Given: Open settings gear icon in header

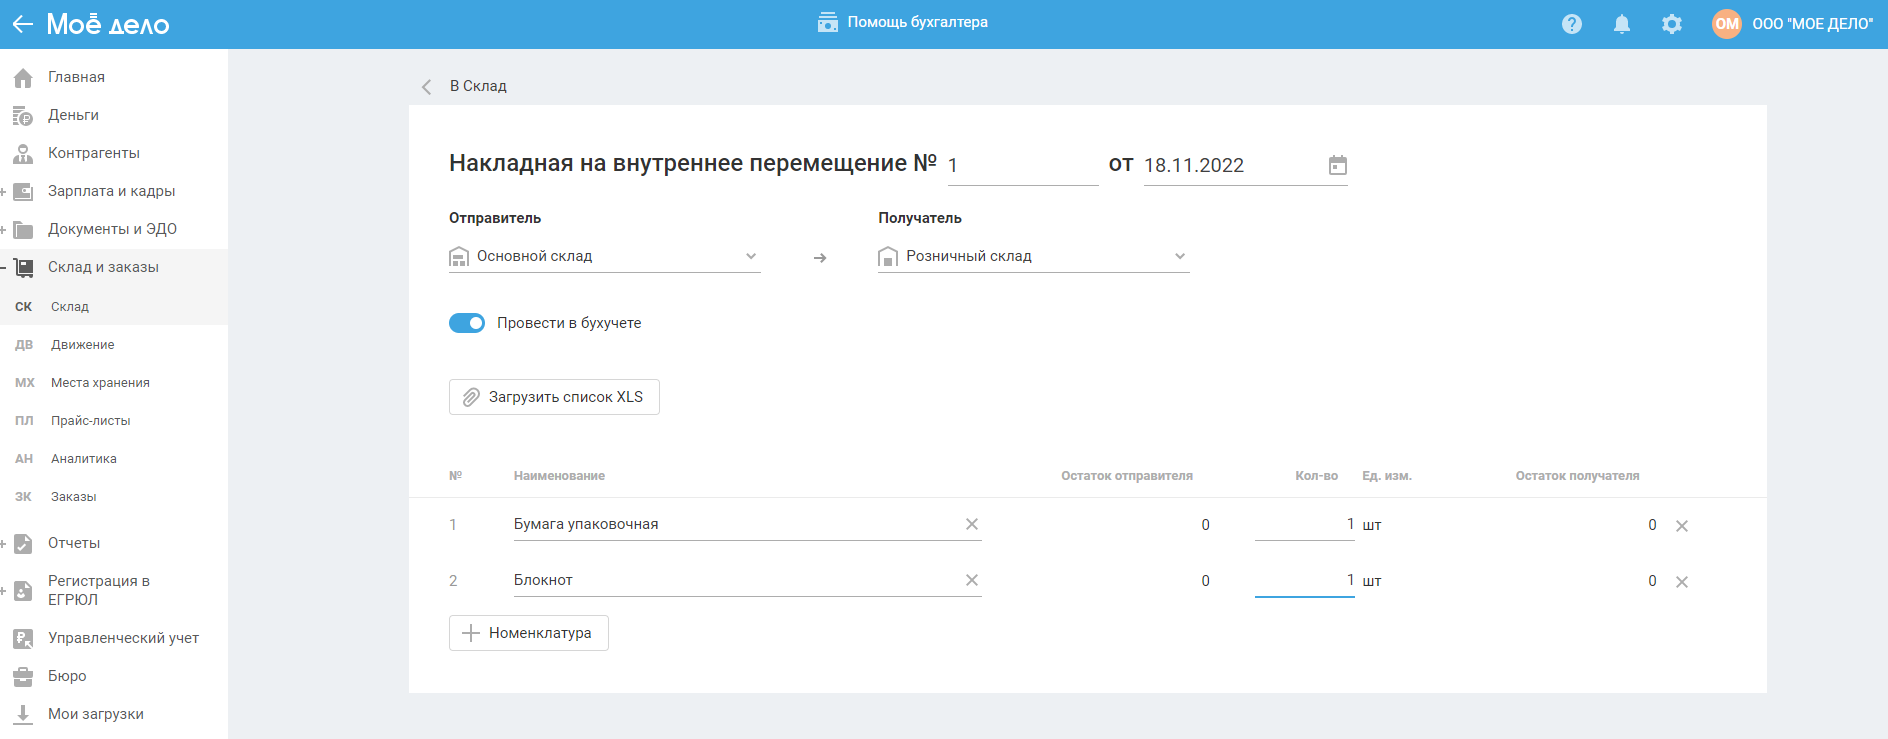Looking at the screenshot, I should click(1671, 24).
